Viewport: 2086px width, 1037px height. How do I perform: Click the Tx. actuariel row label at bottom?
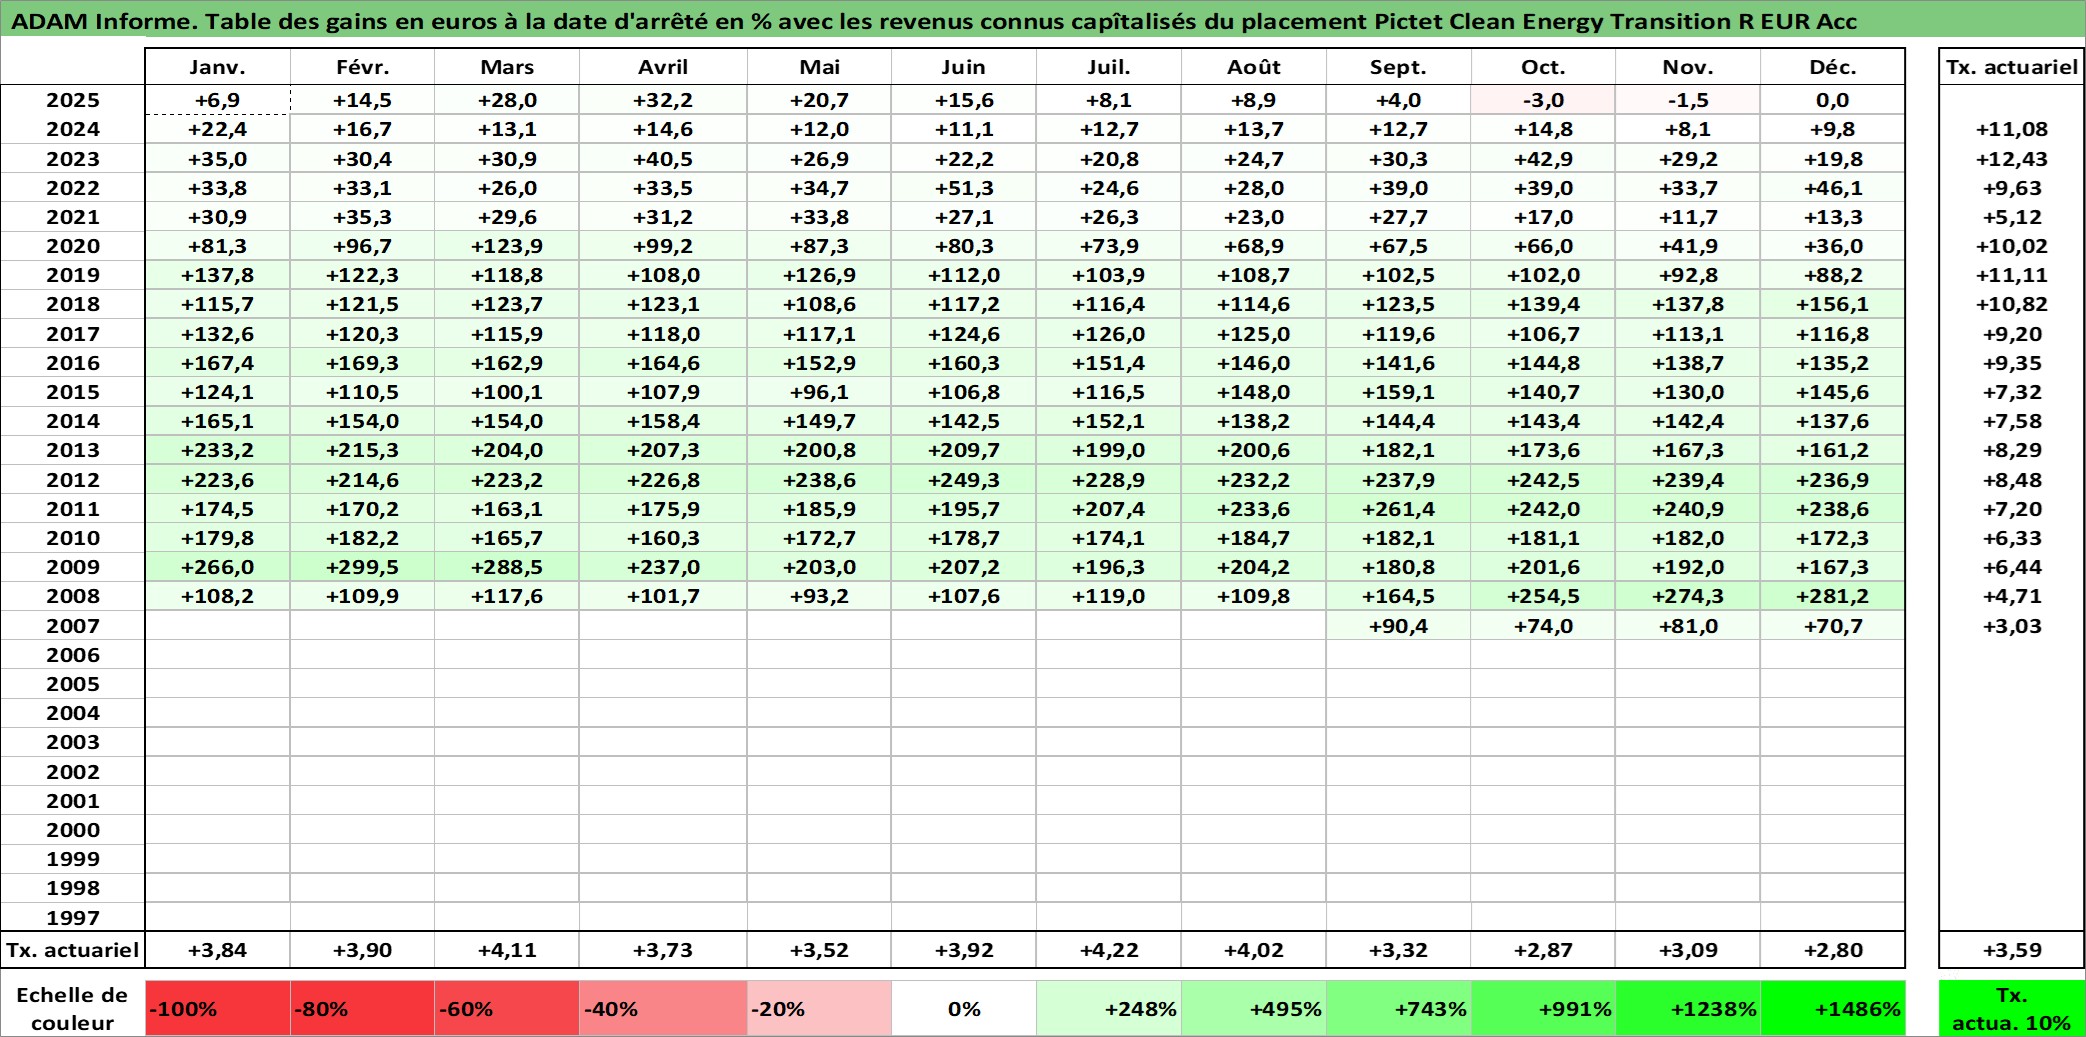pos(73,950)
